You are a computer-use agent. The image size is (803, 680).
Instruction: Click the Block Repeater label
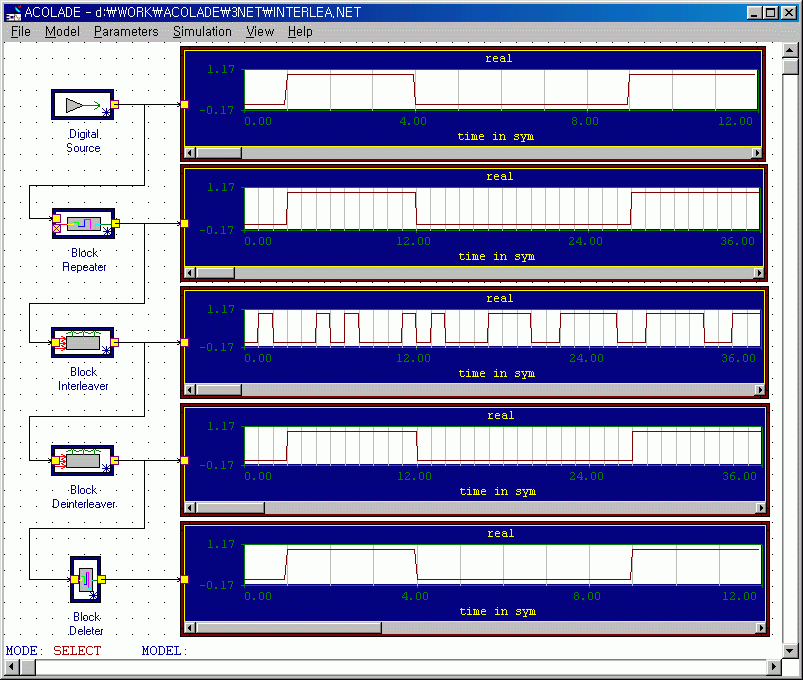[x=84, y=260]
